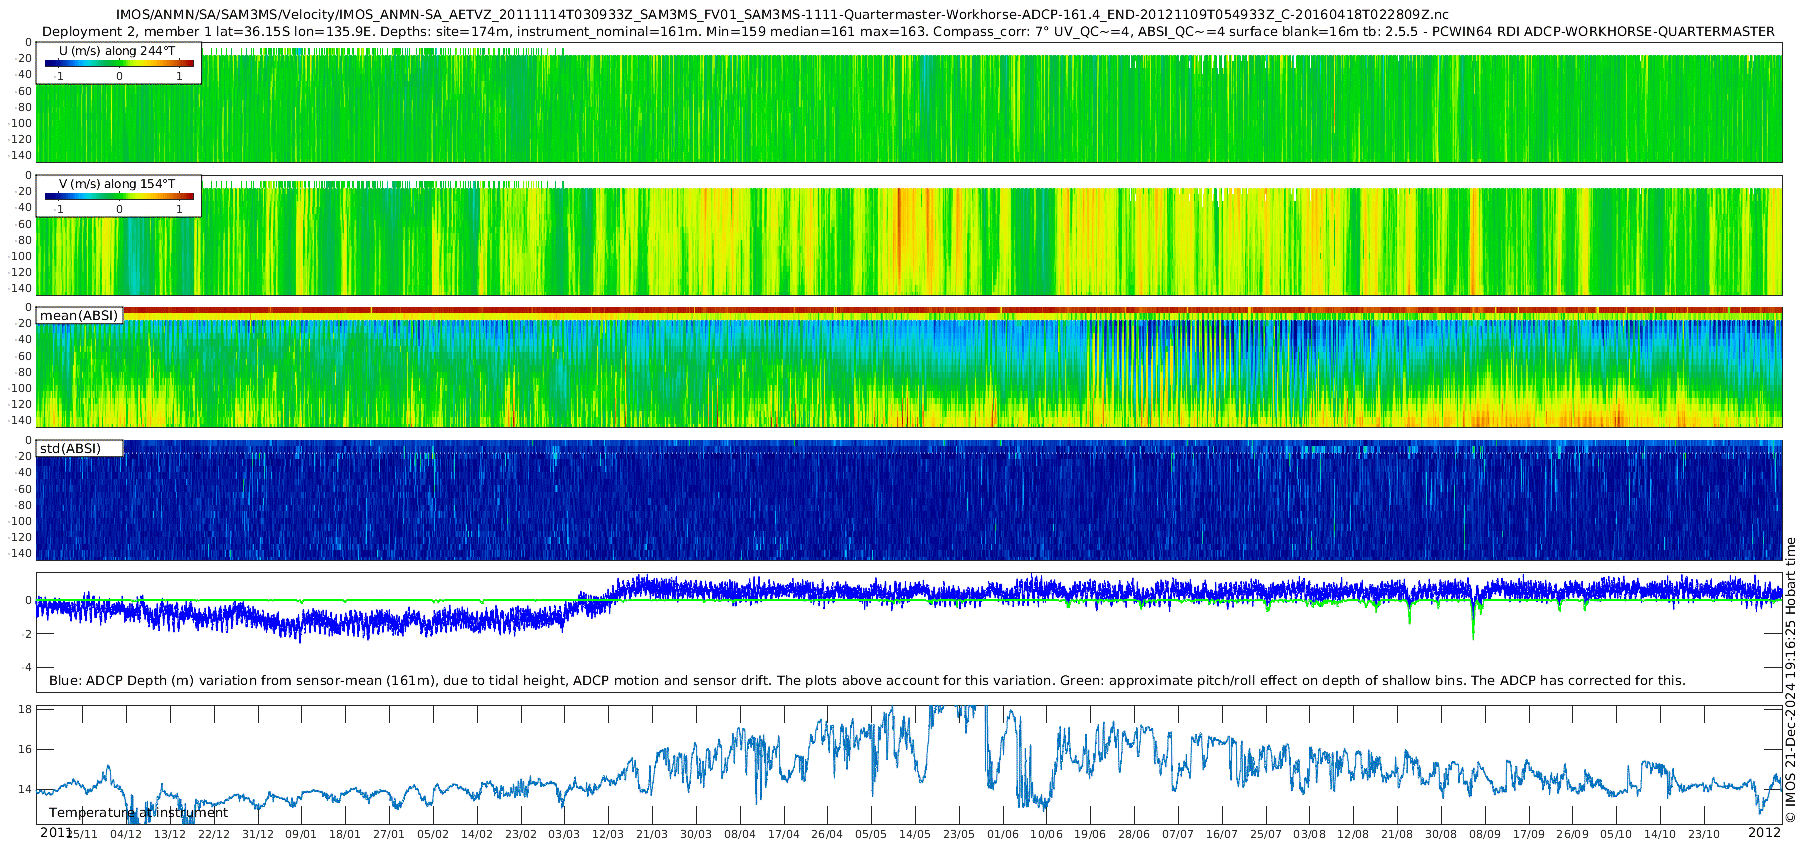Click the 23/10 date tick label
The image size is (1800, 850).
[1703, 834]
